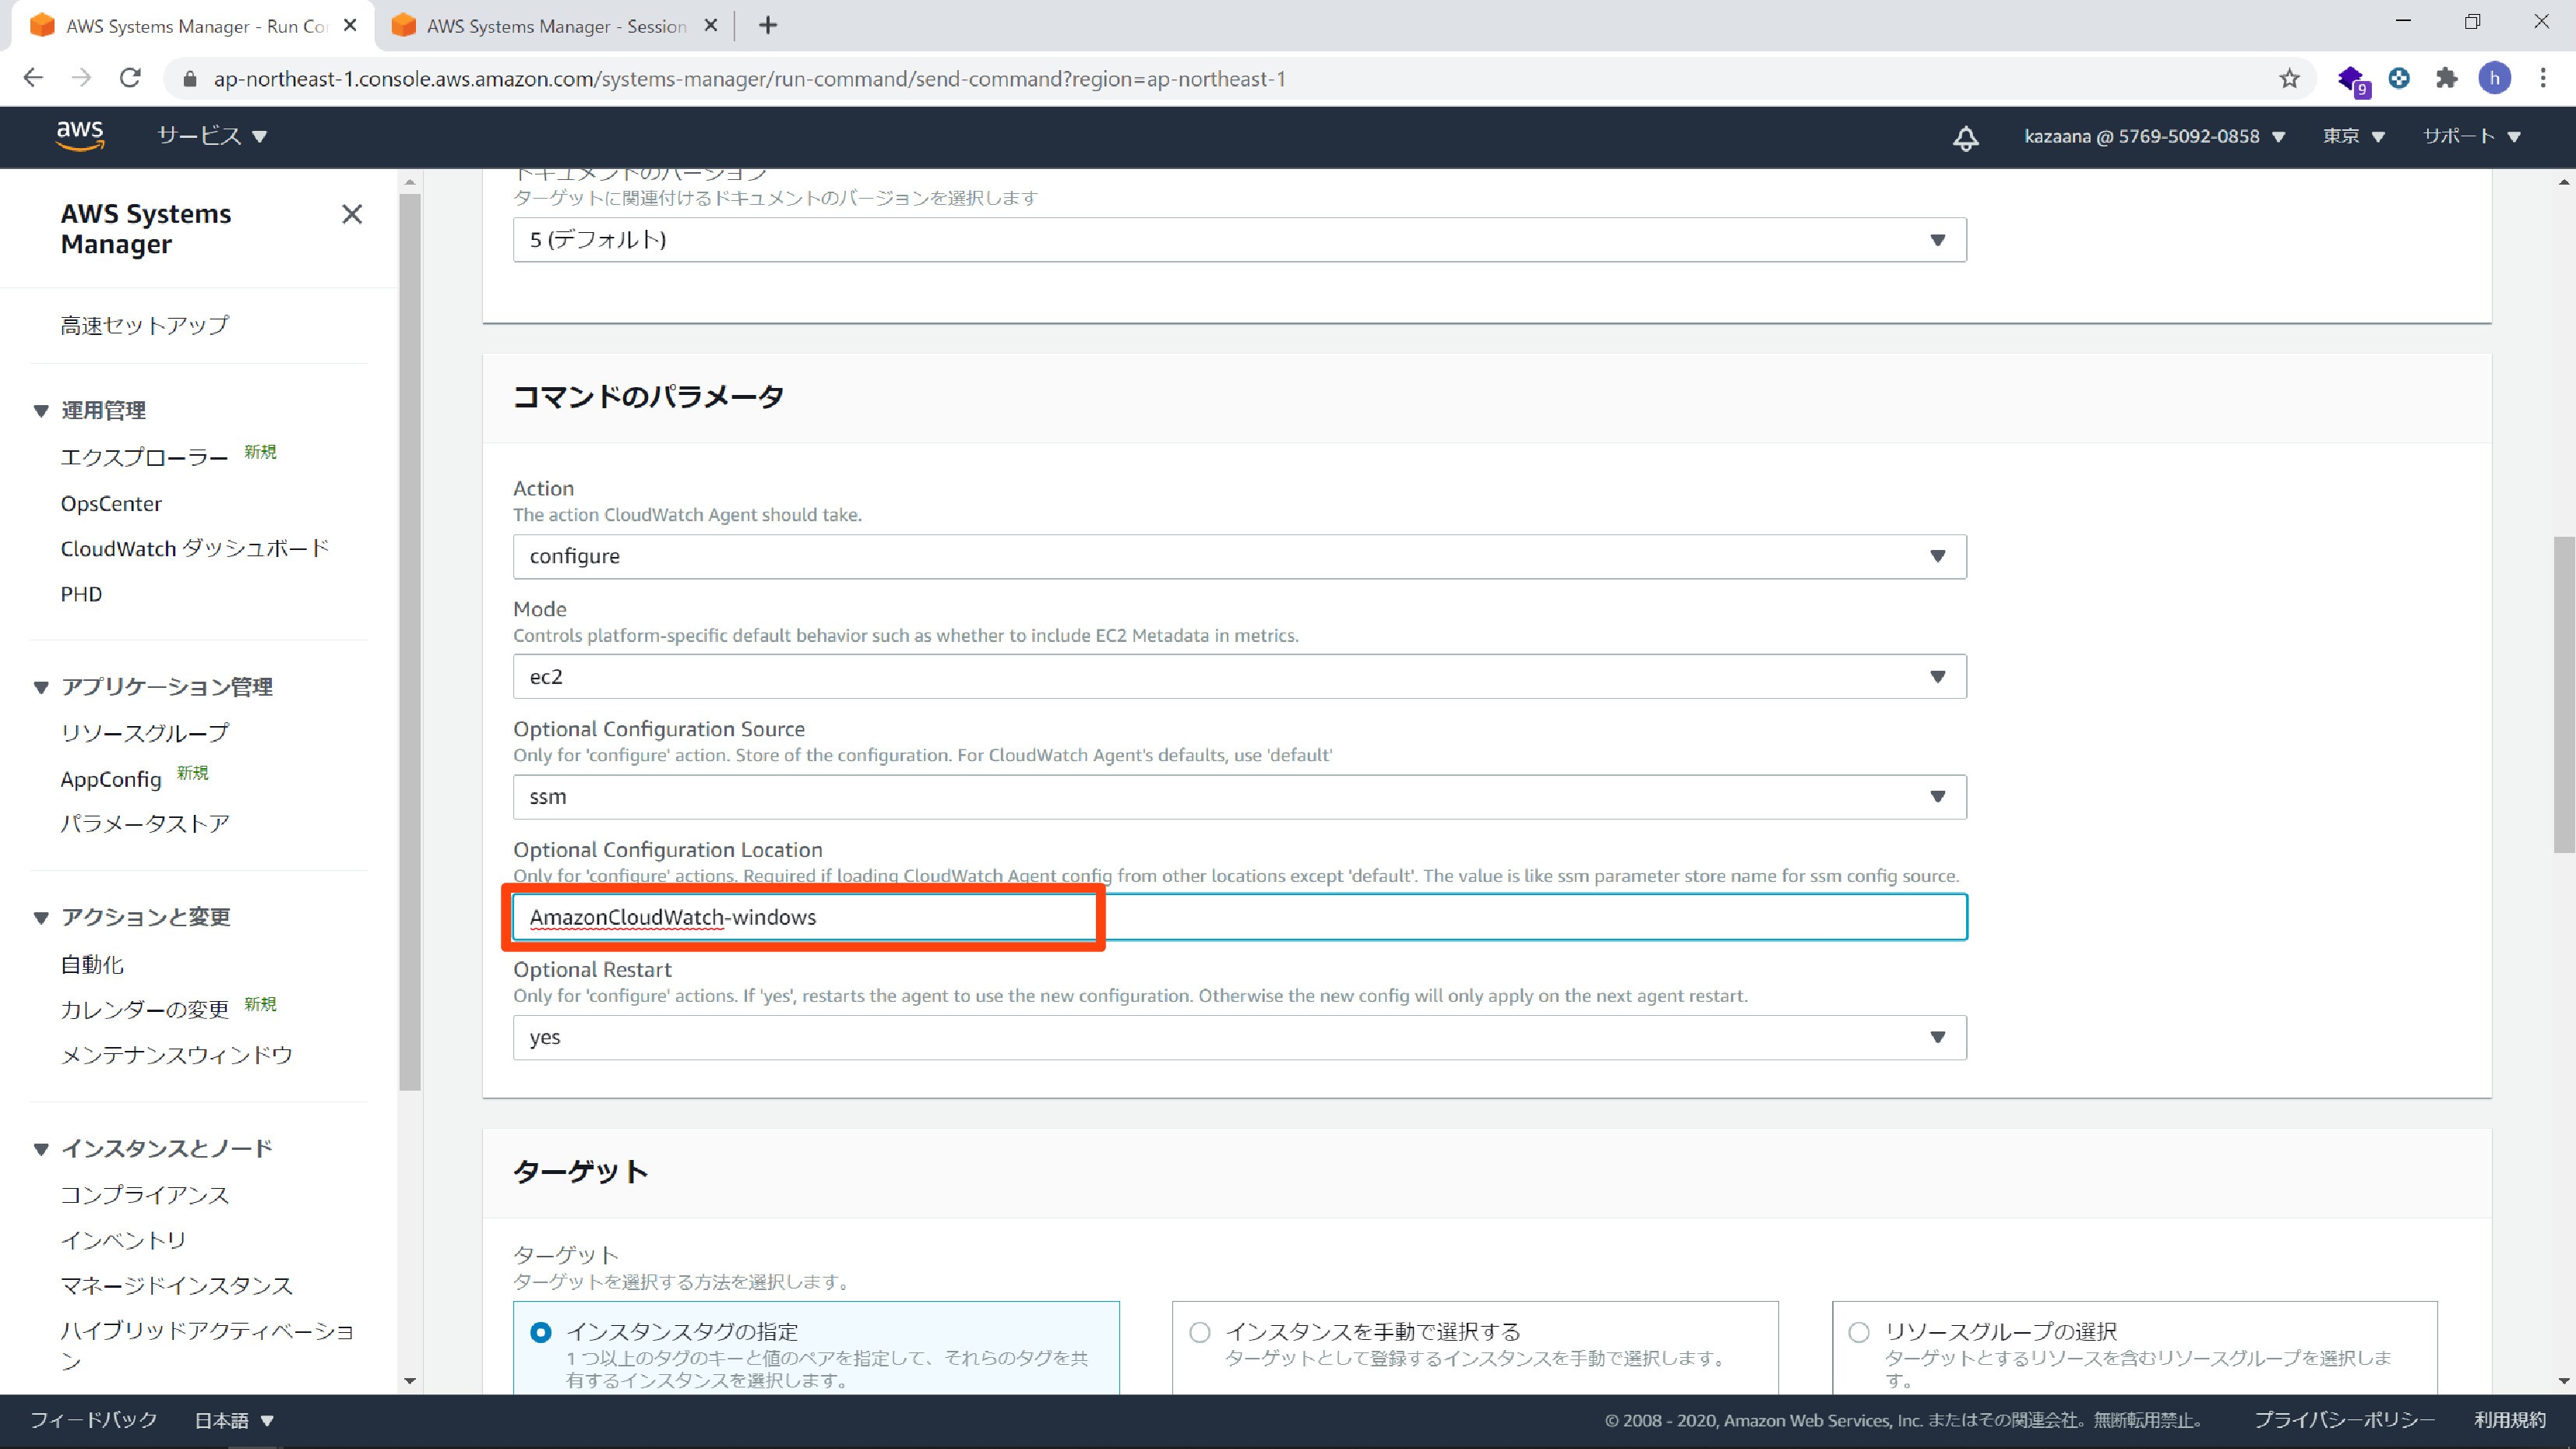
Task: Open the サポート support menu
Action: click(2471, 136)
